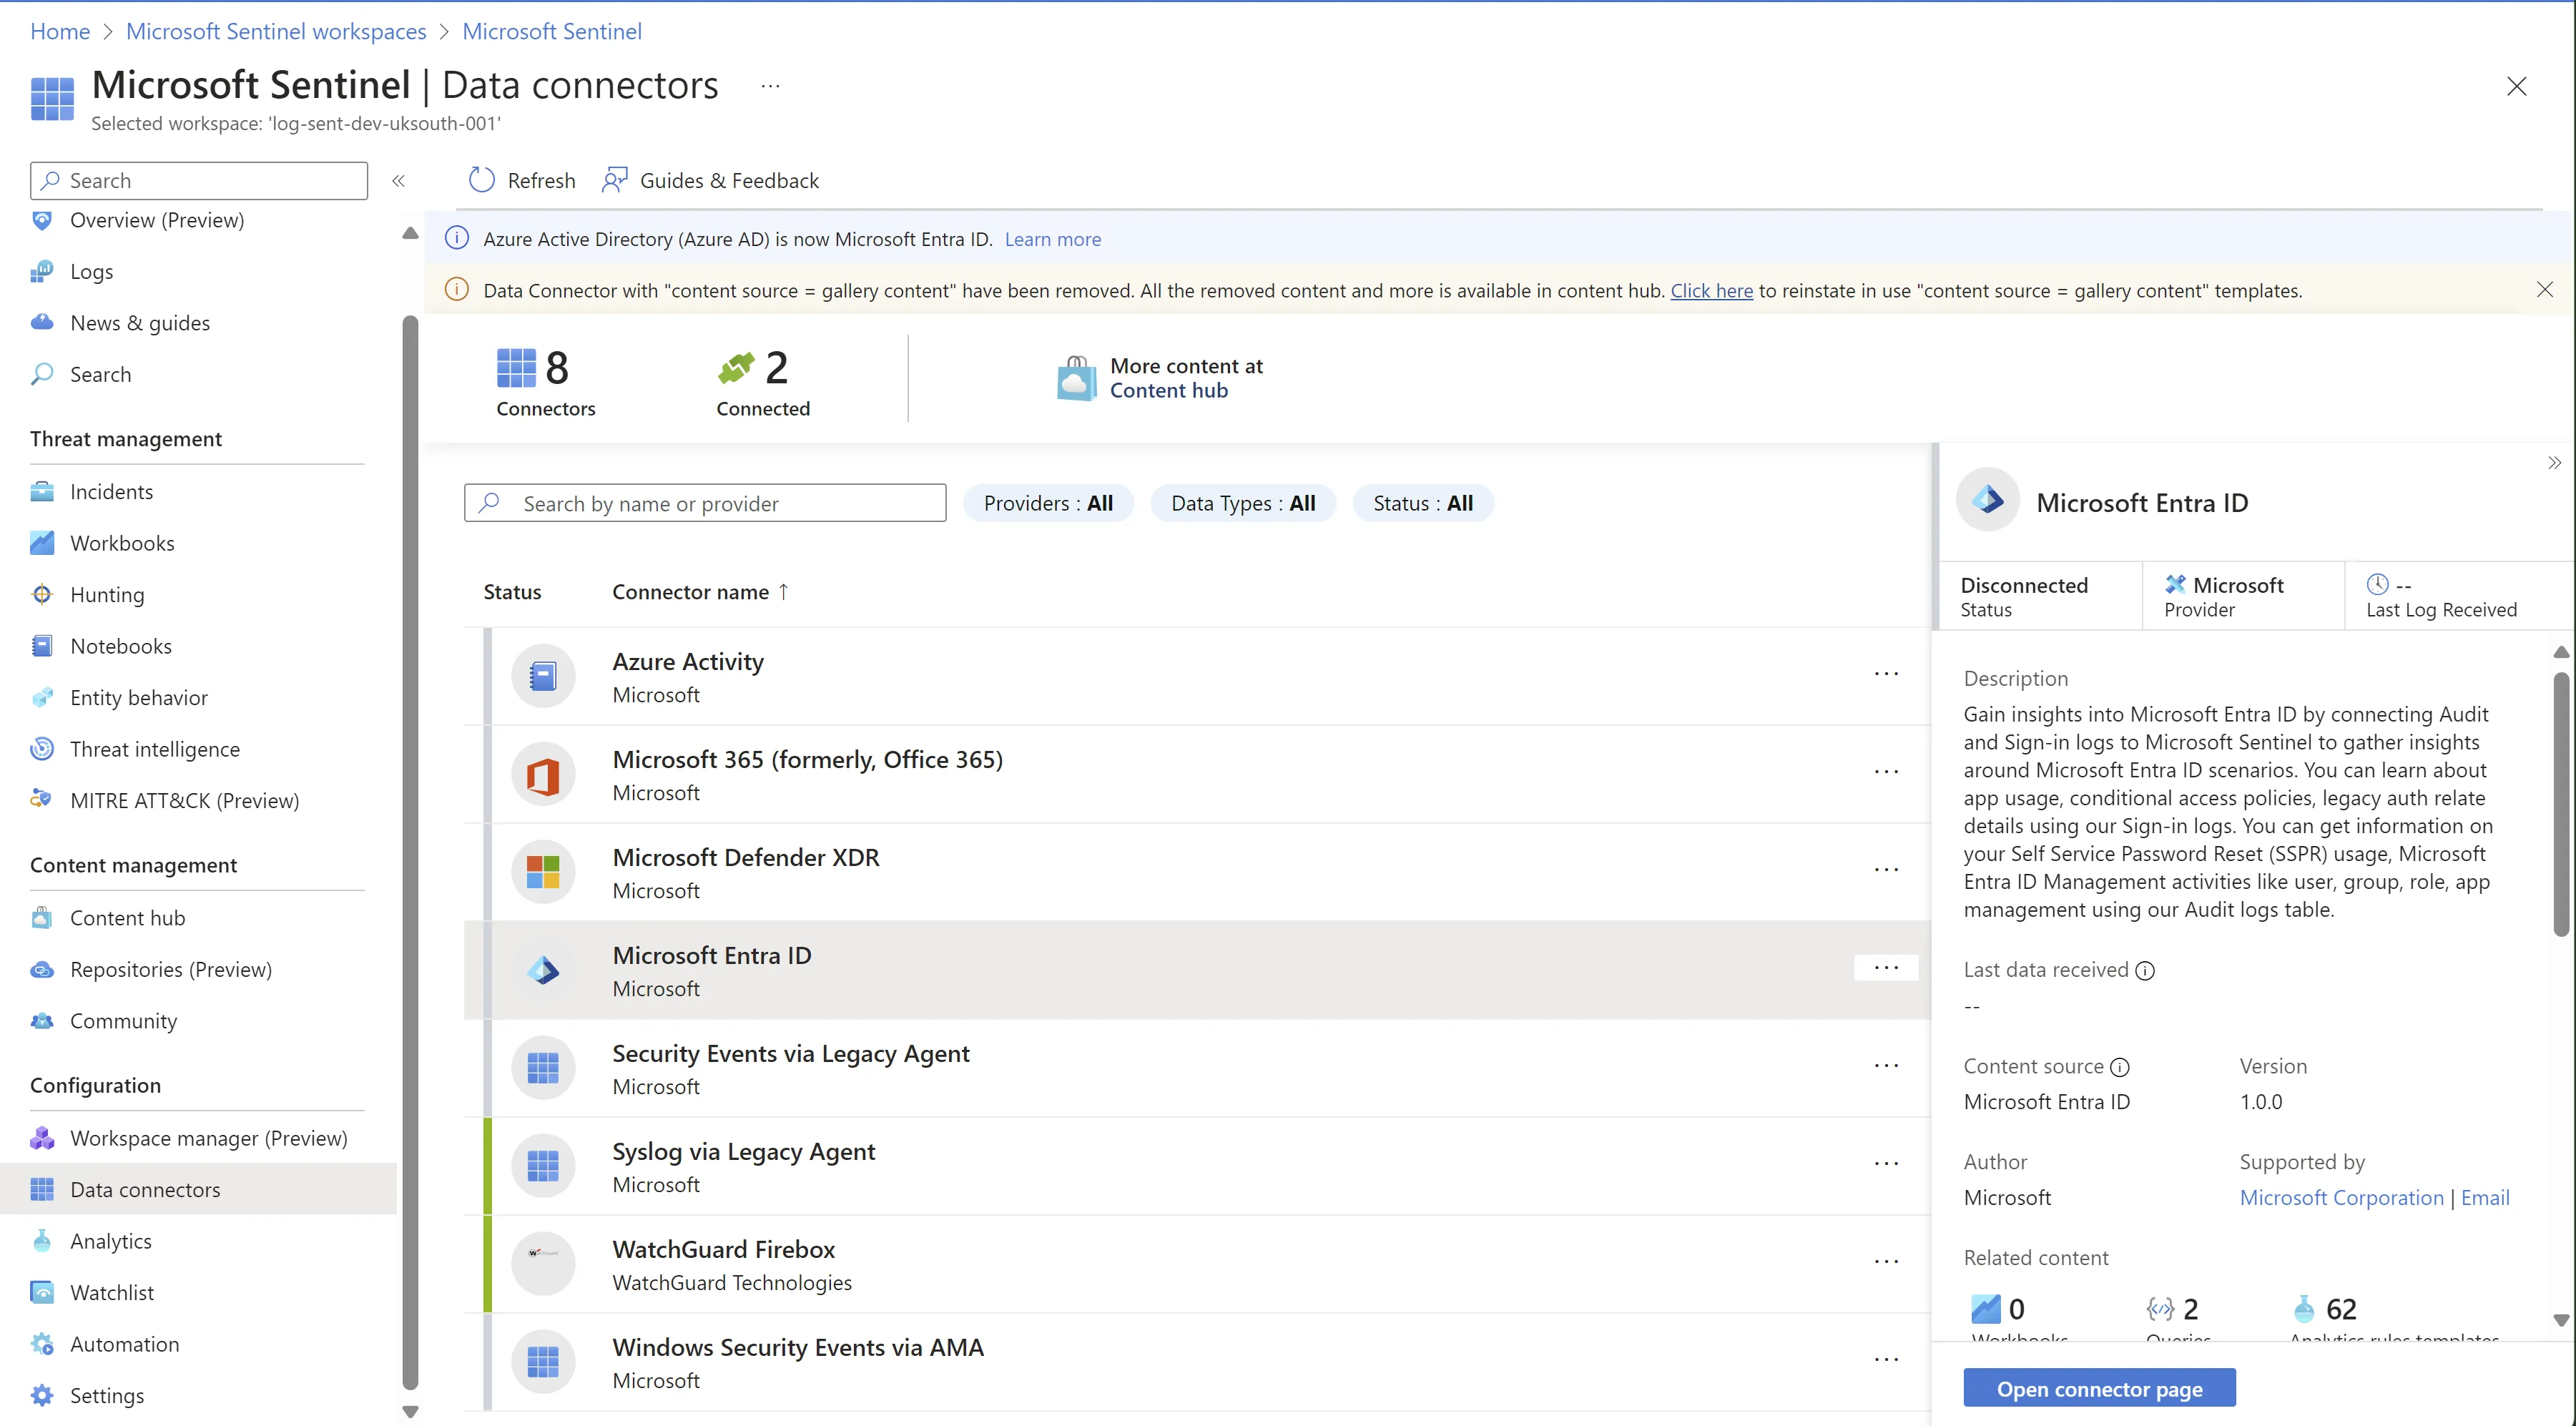Open the Providers : All filter

click(x=1048, y=503)
